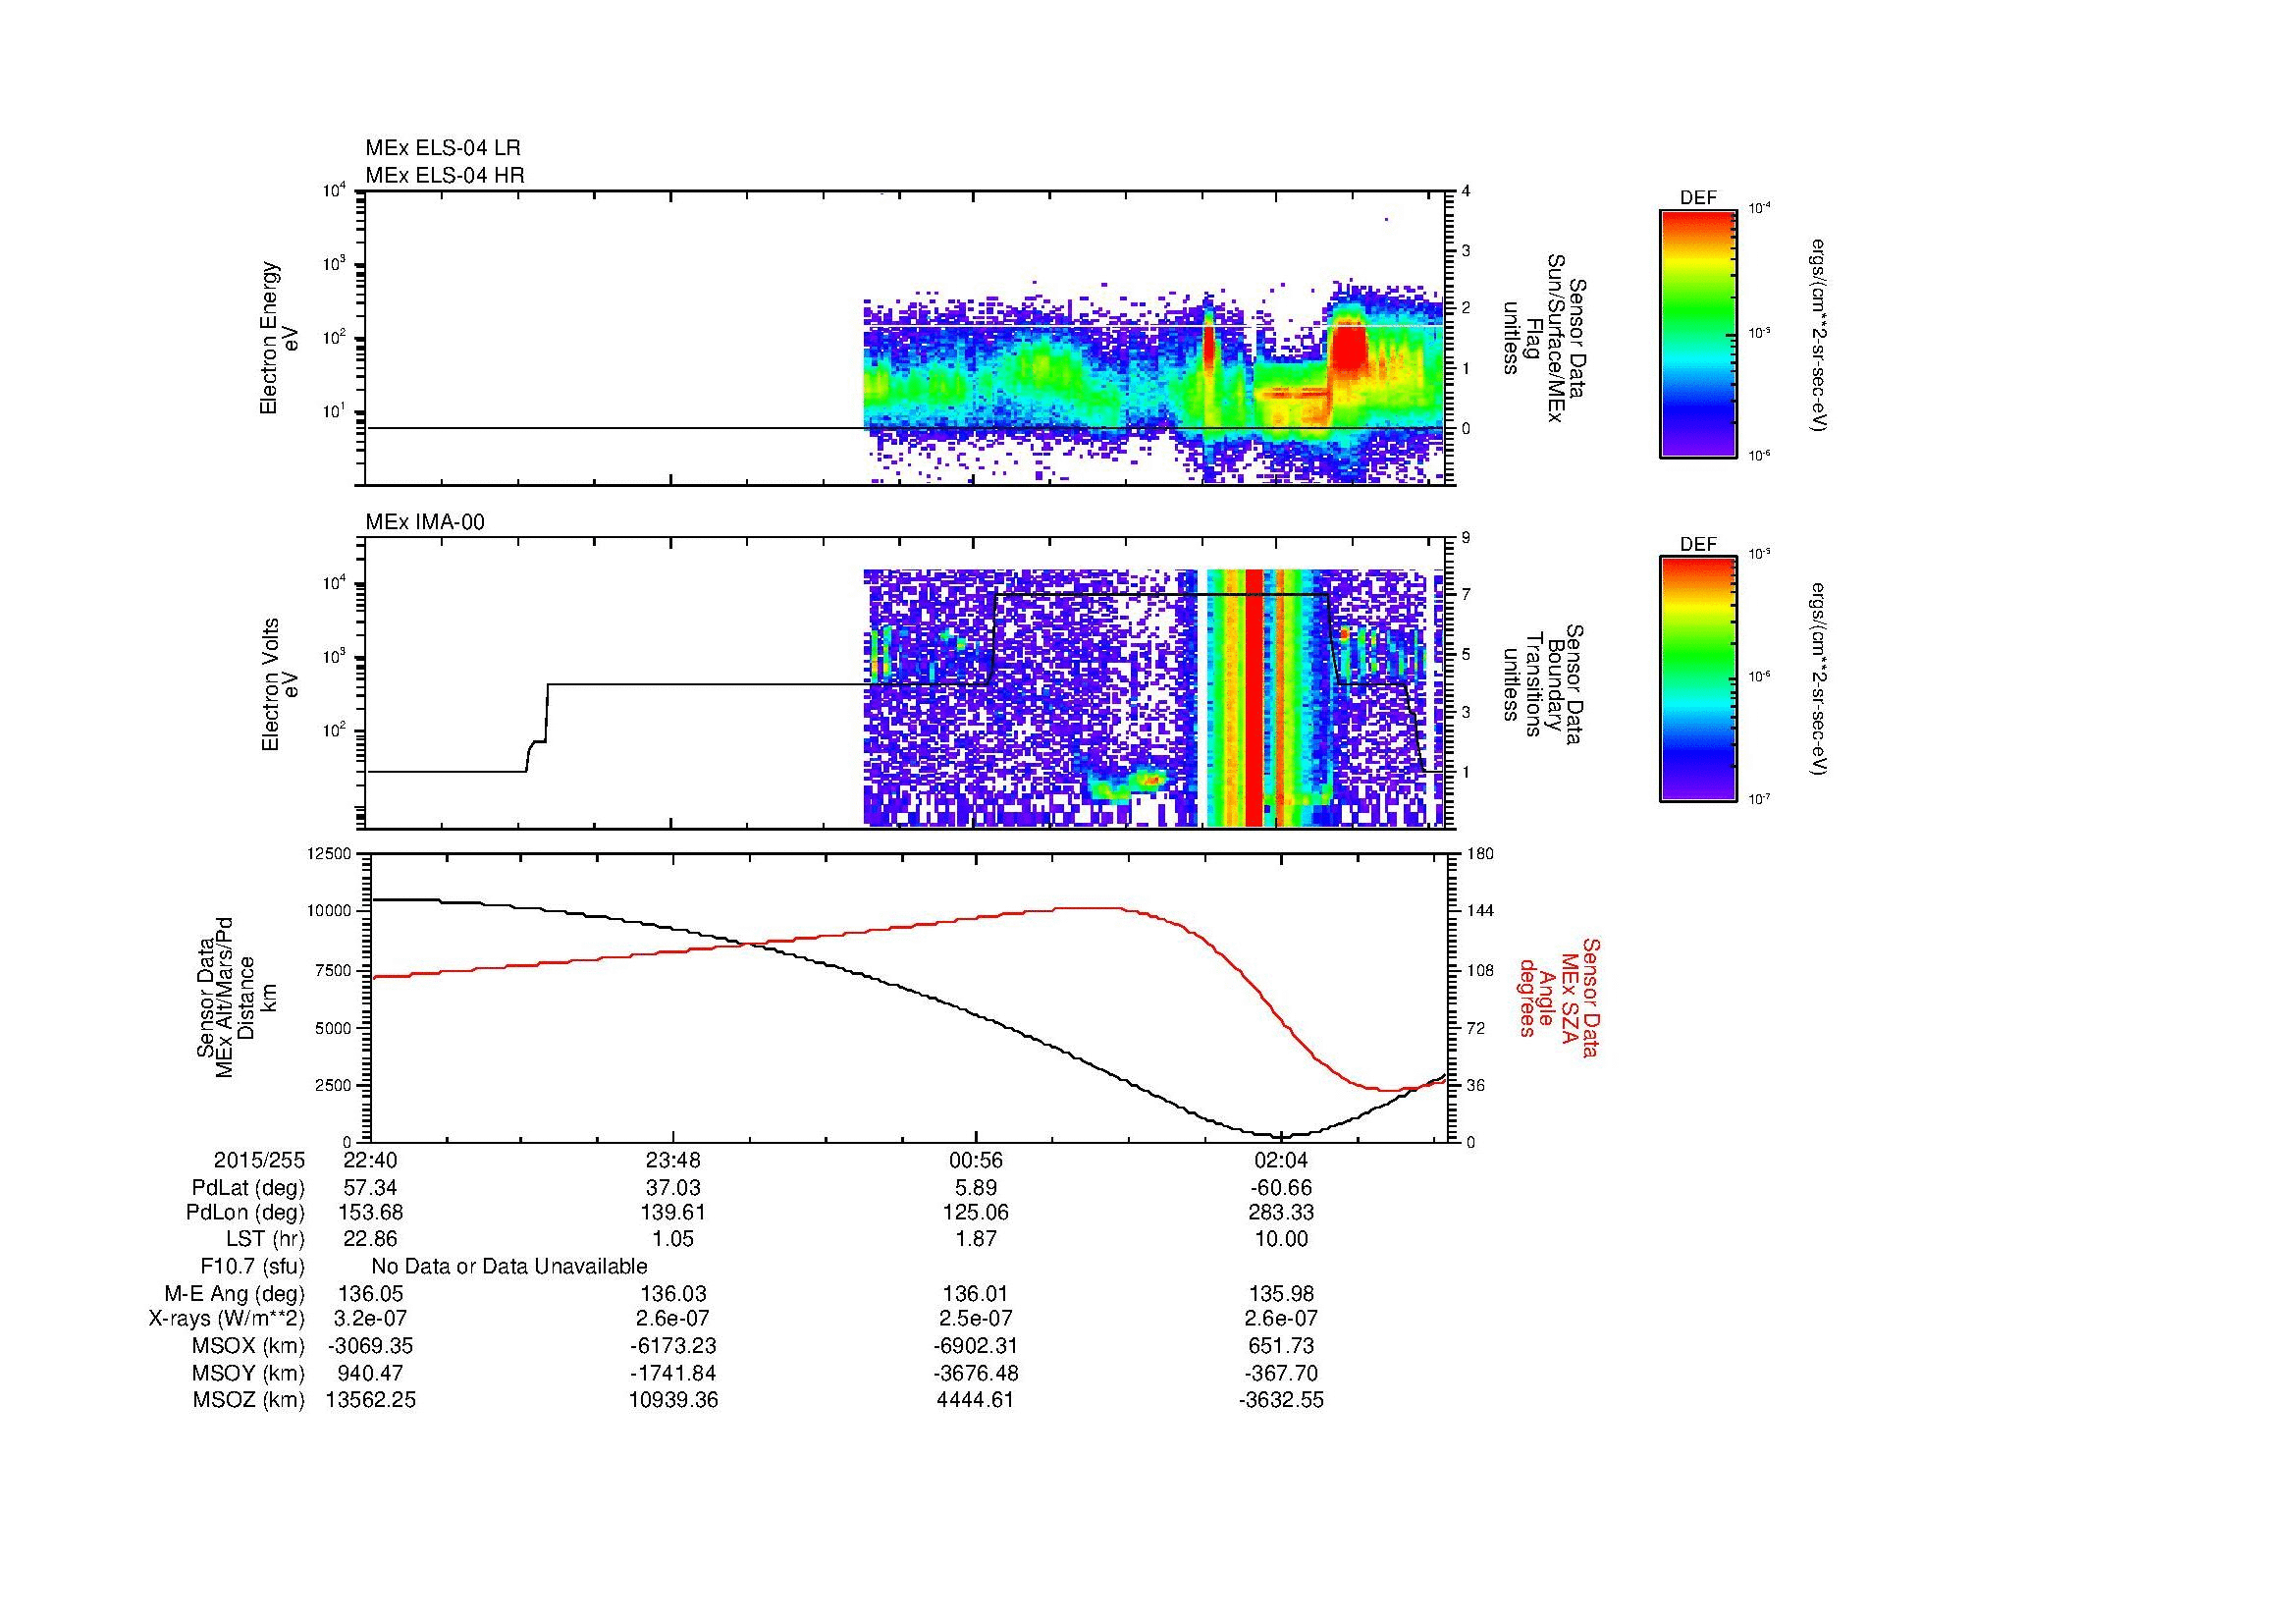Click the red vertical band in IMA spectrogram

[x=1253, y=697]
